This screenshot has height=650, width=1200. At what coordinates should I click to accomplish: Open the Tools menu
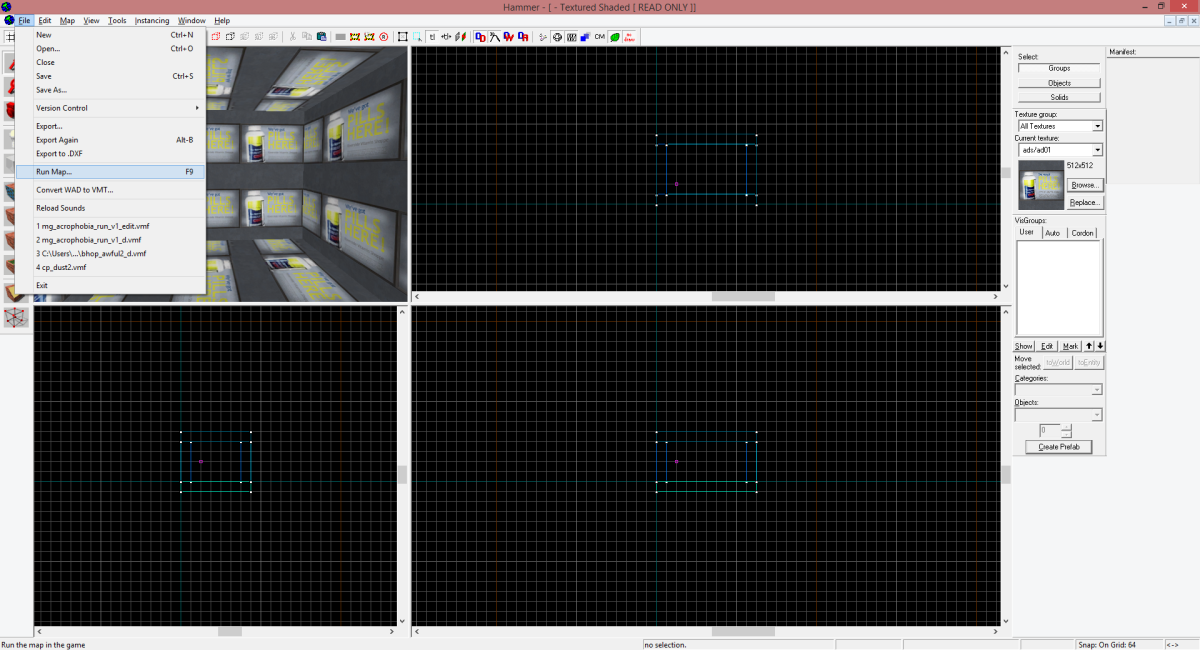[117, 20]
